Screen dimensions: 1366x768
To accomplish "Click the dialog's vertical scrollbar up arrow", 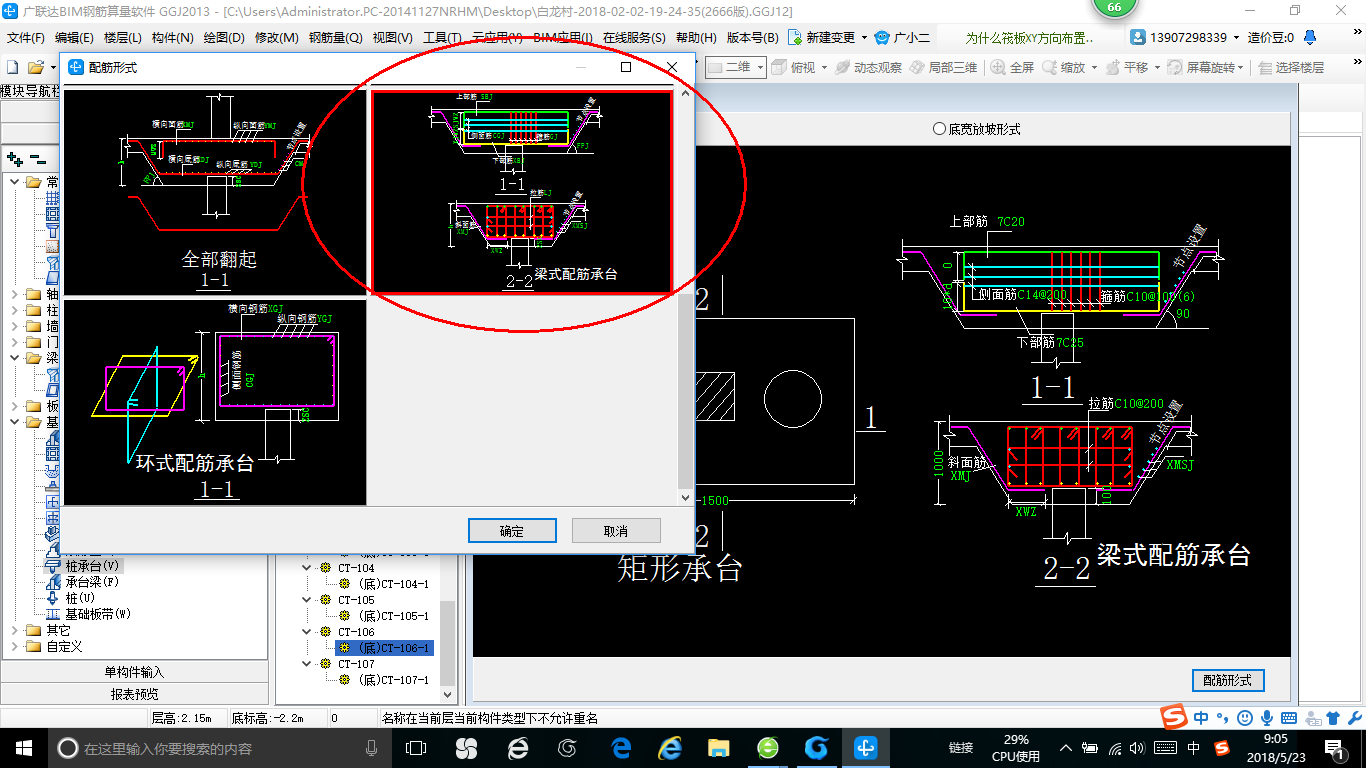I will (685, 94).
